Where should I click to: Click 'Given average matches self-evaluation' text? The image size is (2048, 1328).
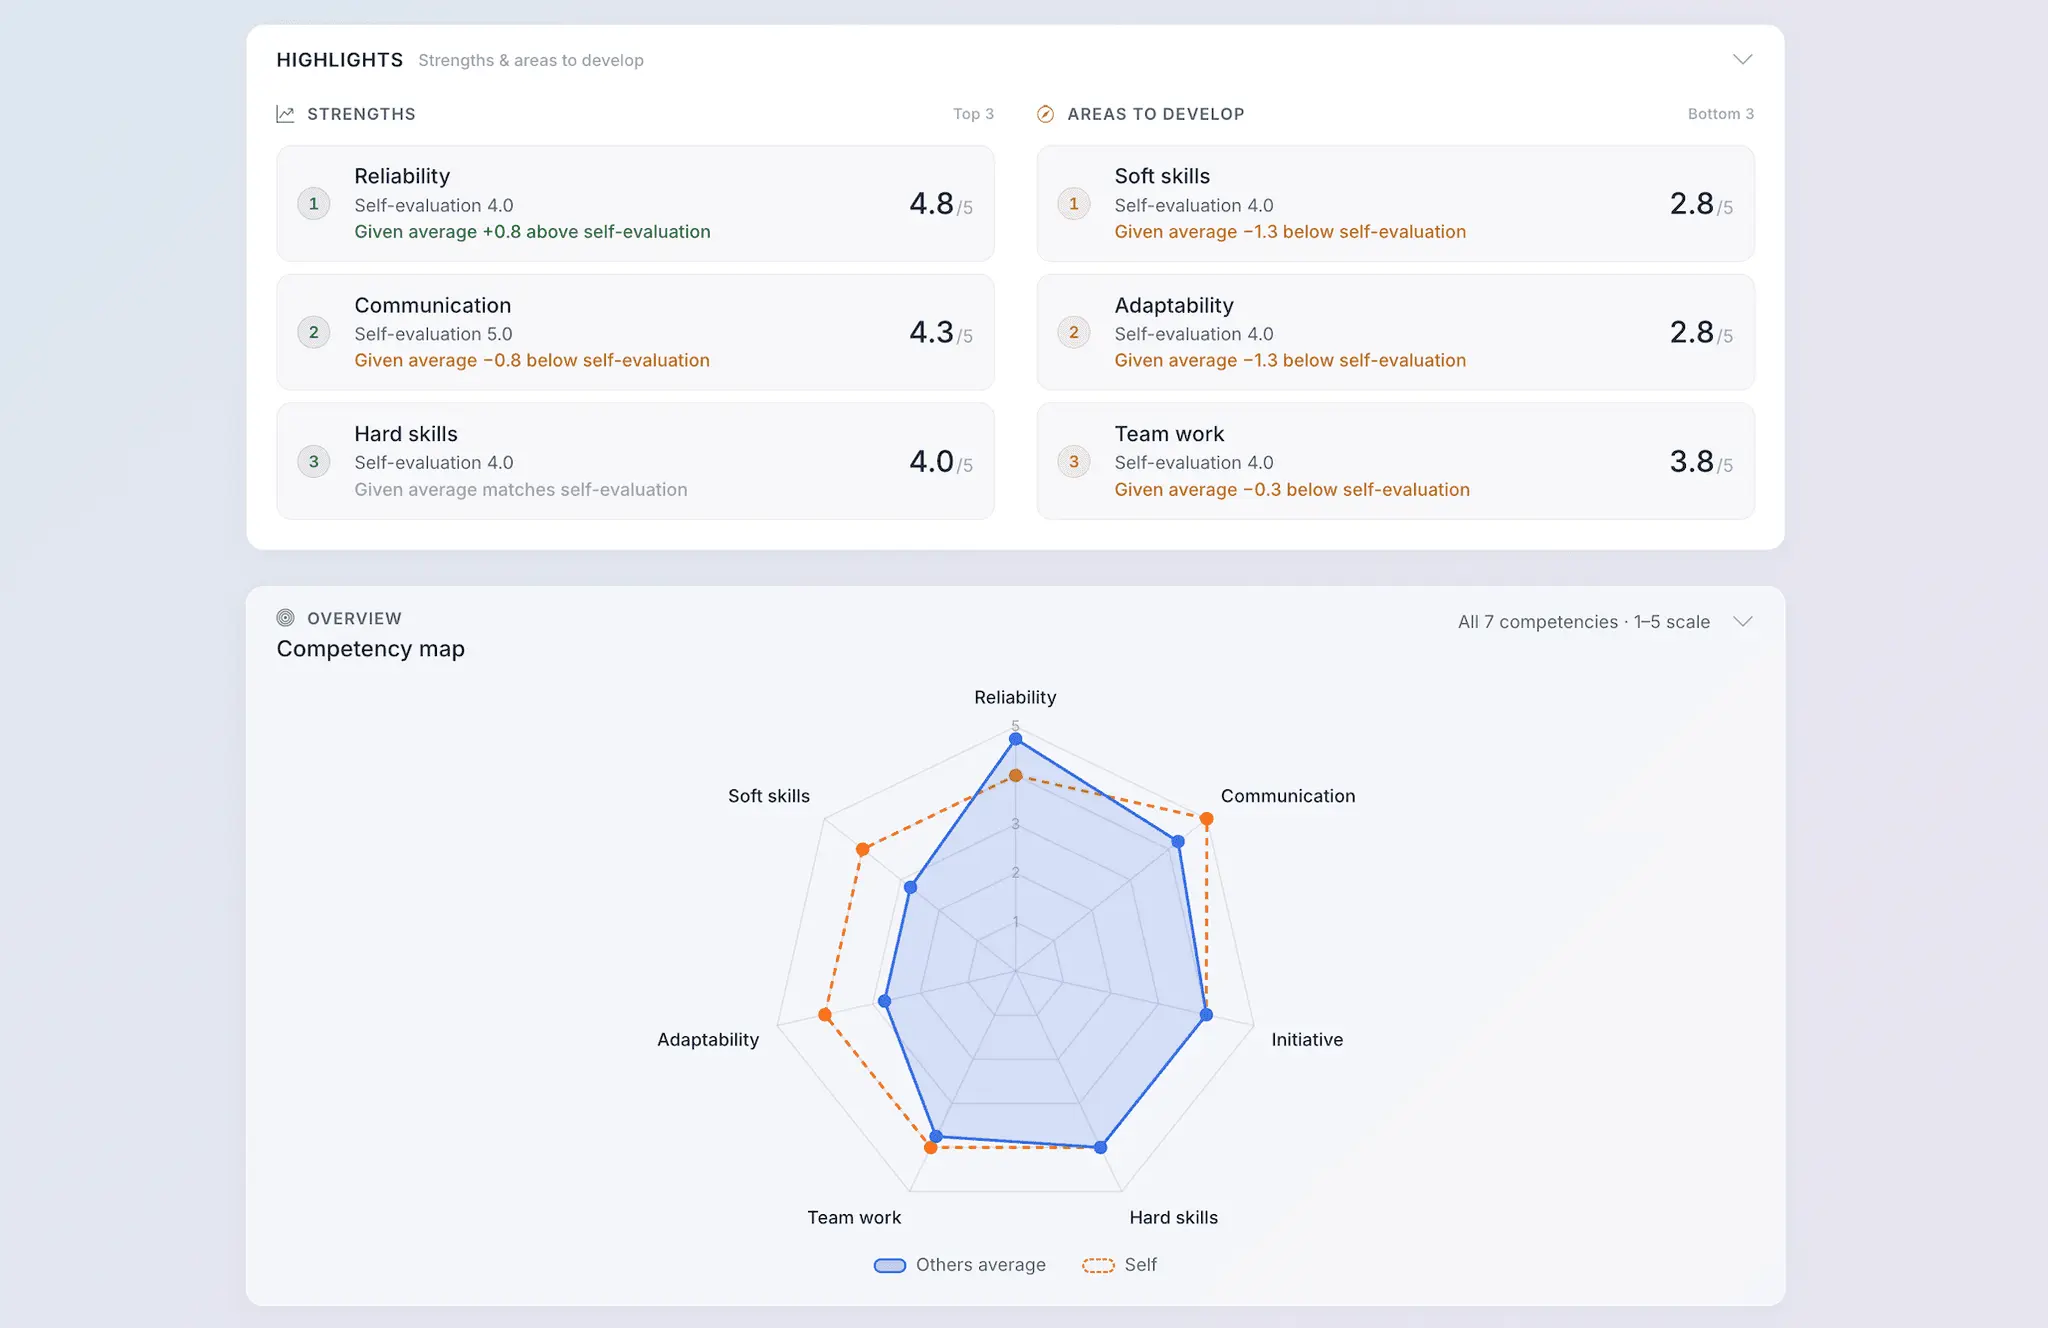pyautogui.click(x=520, y=489)
